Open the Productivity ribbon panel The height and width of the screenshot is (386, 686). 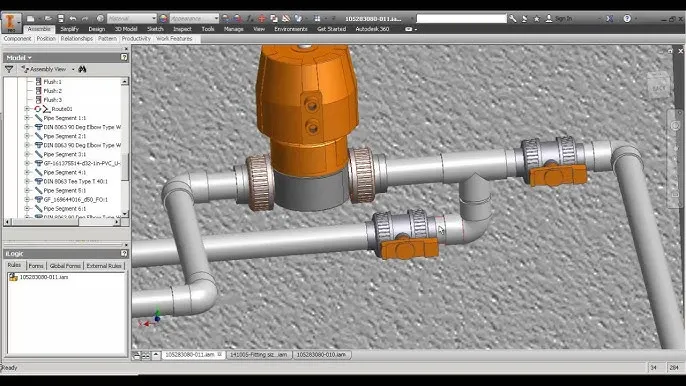tap(136, 39)
